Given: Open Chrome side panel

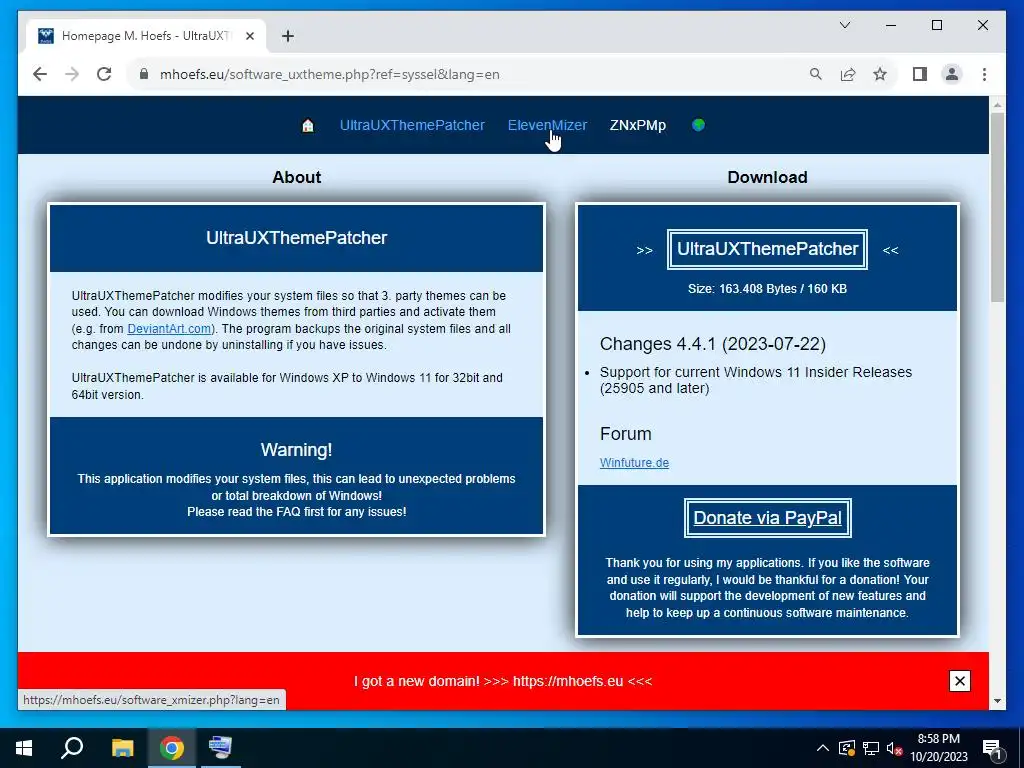Looking at the screenshot, I should coord(920,74).
